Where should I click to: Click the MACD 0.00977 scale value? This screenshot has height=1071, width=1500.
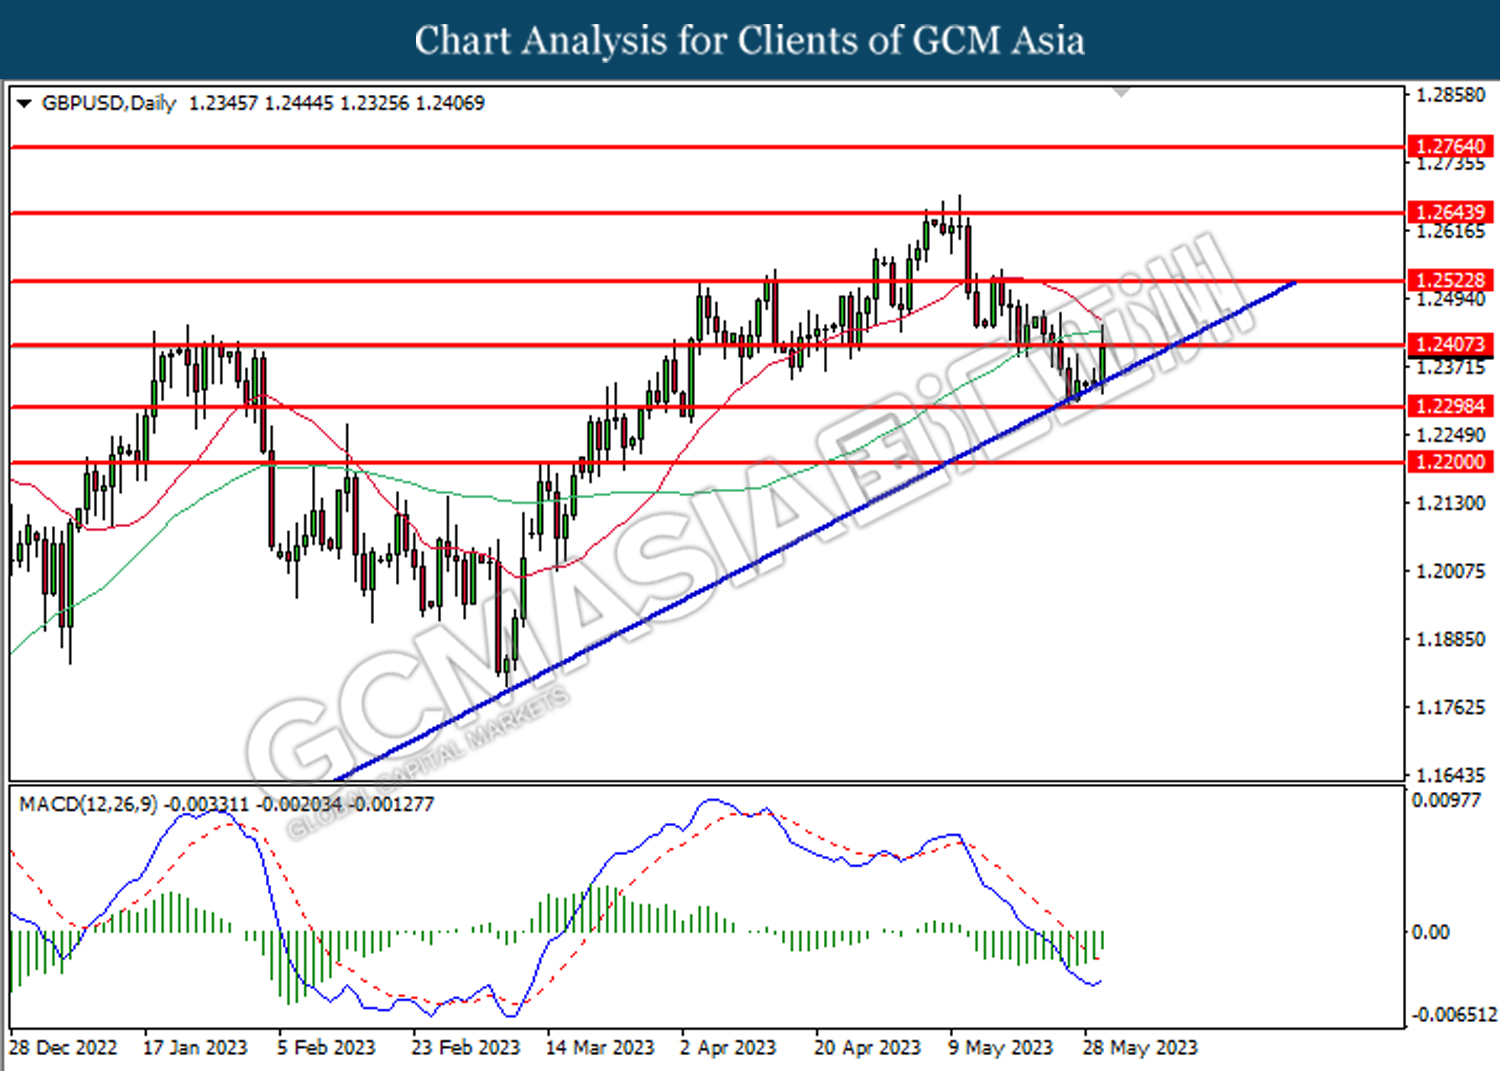tap(1446, 800)
